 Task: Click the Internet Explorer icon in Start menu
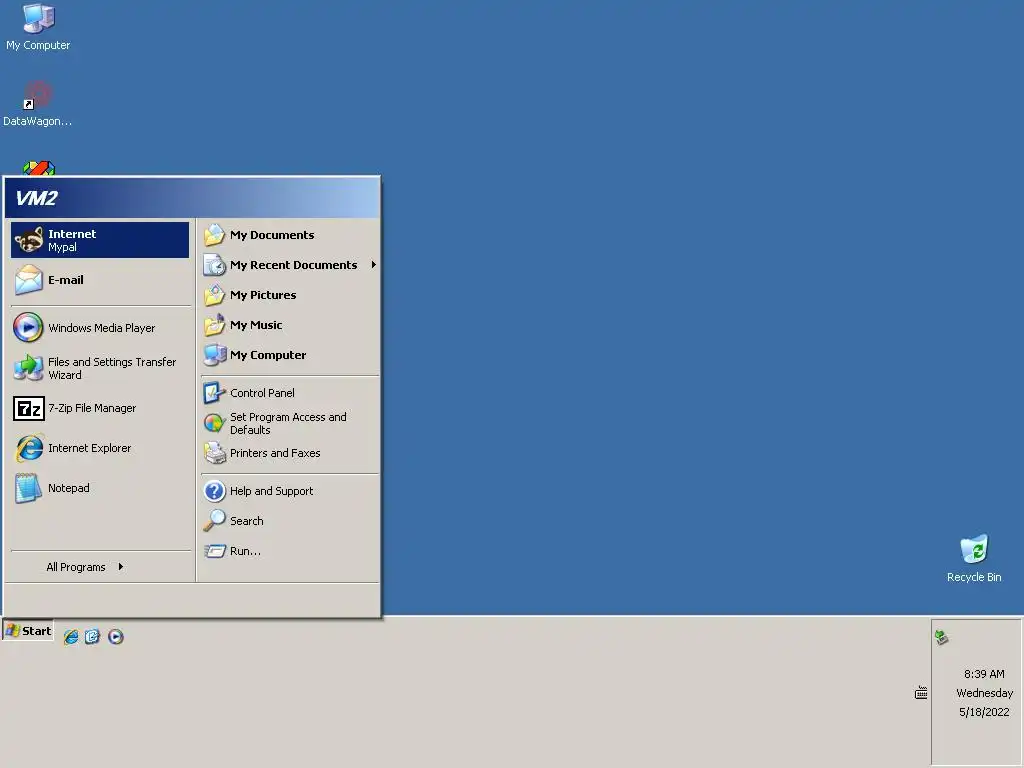pos(29,448)
